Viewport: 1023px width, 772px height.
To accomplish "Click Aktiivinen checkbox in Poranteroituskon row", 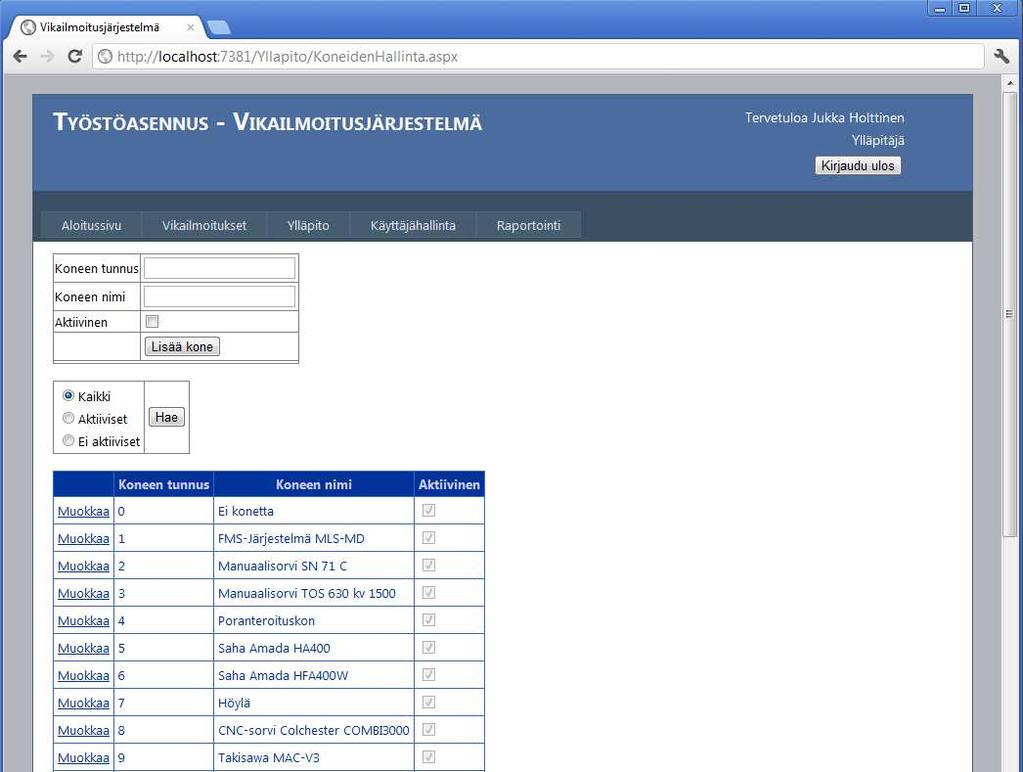I will [429, 620].
